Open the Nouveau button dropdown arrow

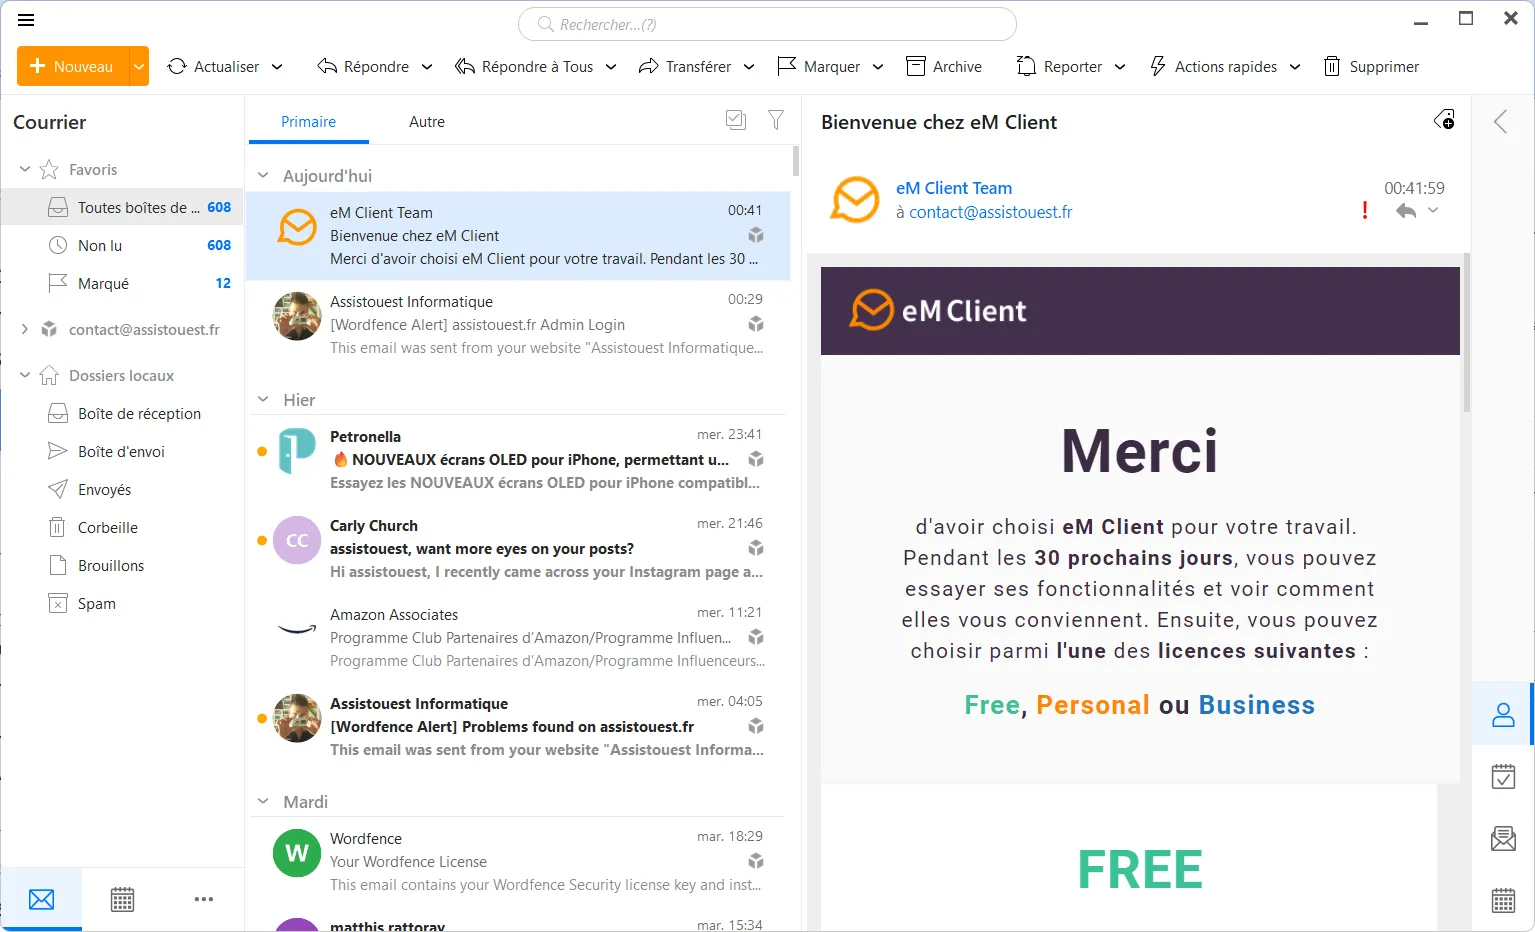139,66
